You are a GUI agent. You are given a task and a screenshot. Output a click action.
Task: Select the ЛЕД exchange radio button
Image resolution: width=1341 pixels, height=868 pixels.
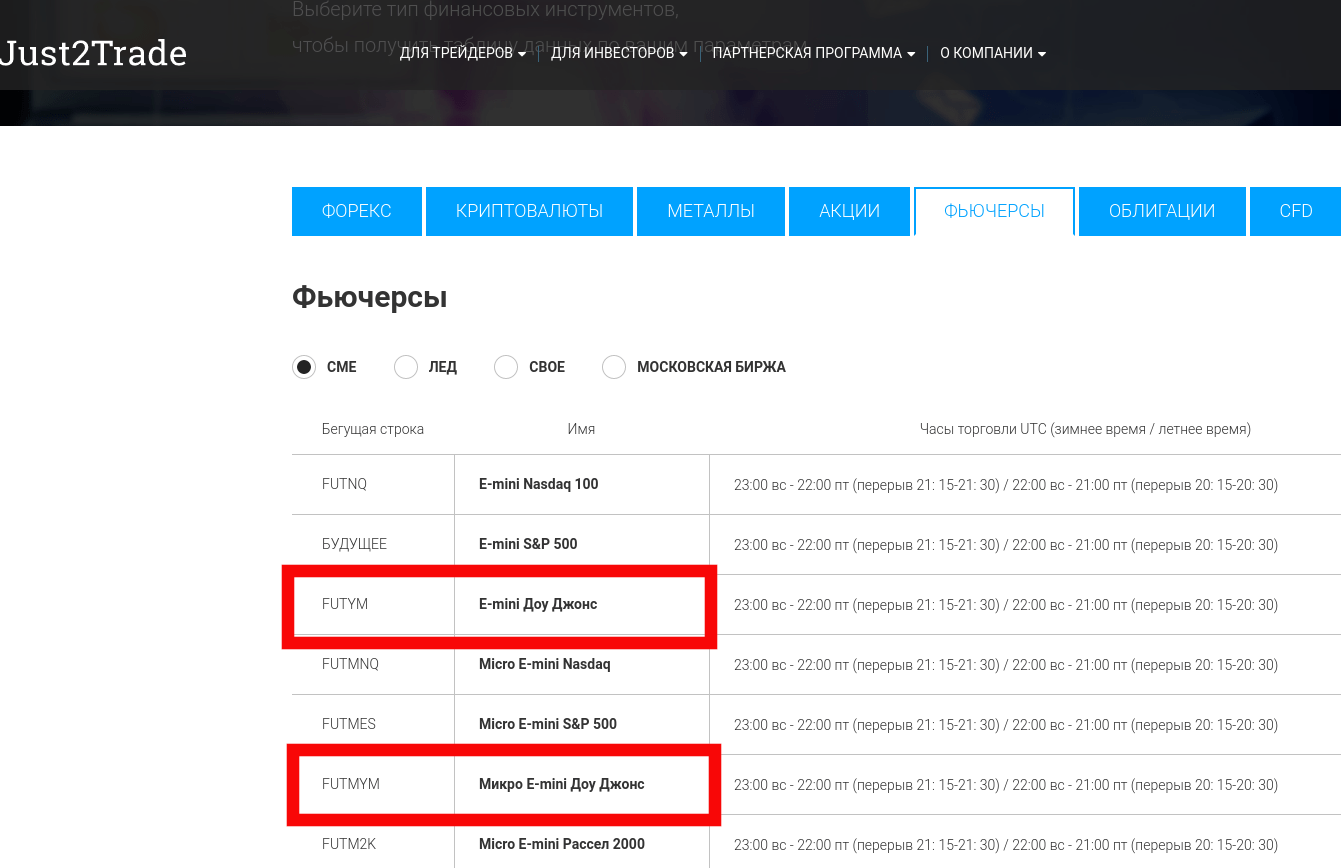tap(406, 367)
